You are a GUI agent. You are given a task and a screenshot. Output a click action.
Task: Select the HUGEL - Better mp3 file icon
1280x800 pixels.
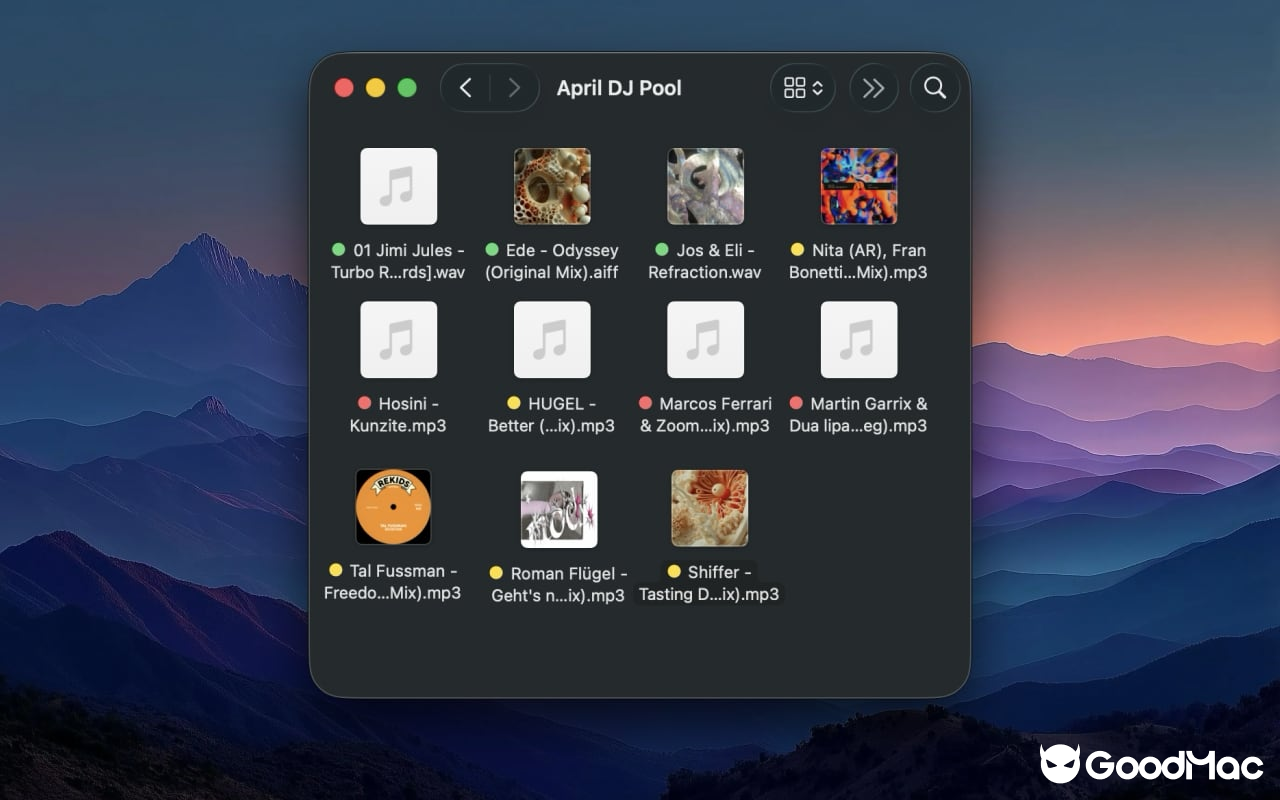(552, 339)
